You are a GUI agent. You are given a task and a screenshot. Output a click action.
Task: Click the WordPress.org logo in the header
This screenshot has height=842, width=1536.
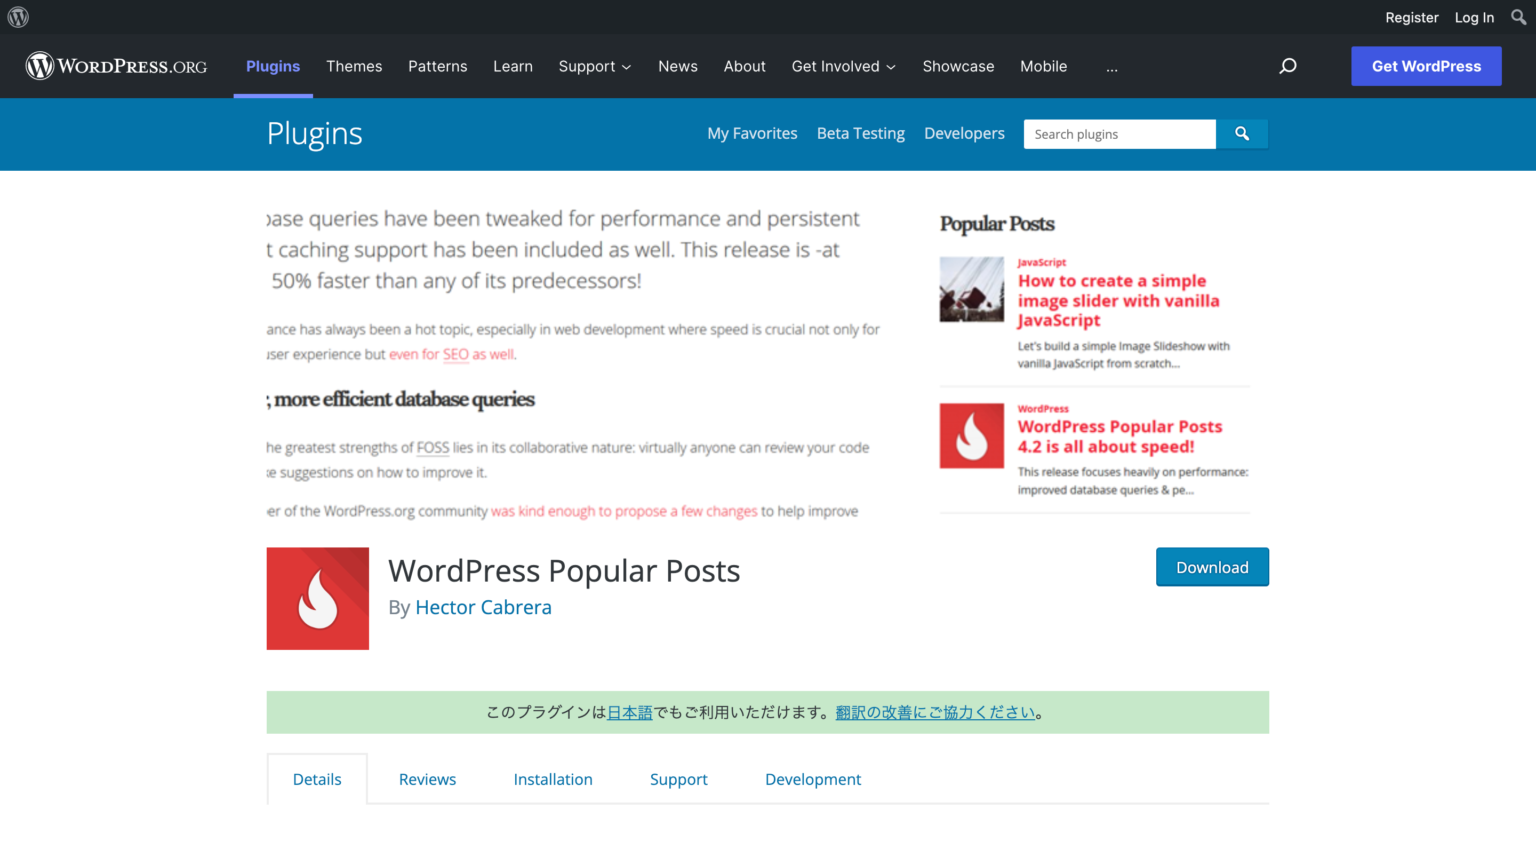[115, 66]
